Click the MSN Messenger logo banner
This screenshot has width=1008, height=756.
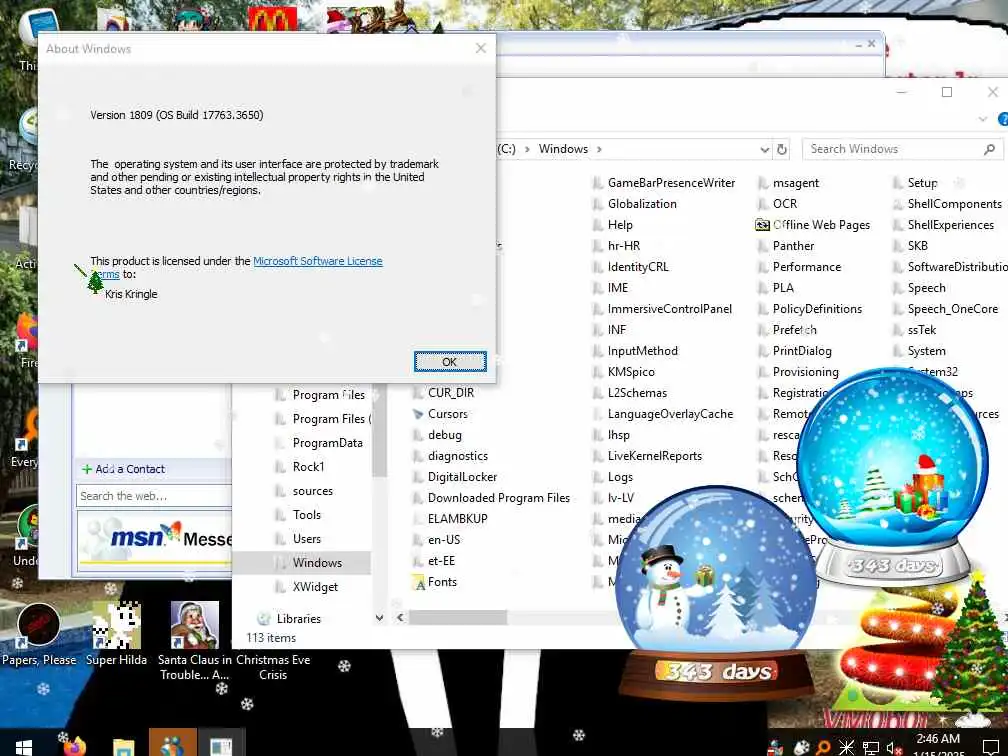tap(154, 541)
